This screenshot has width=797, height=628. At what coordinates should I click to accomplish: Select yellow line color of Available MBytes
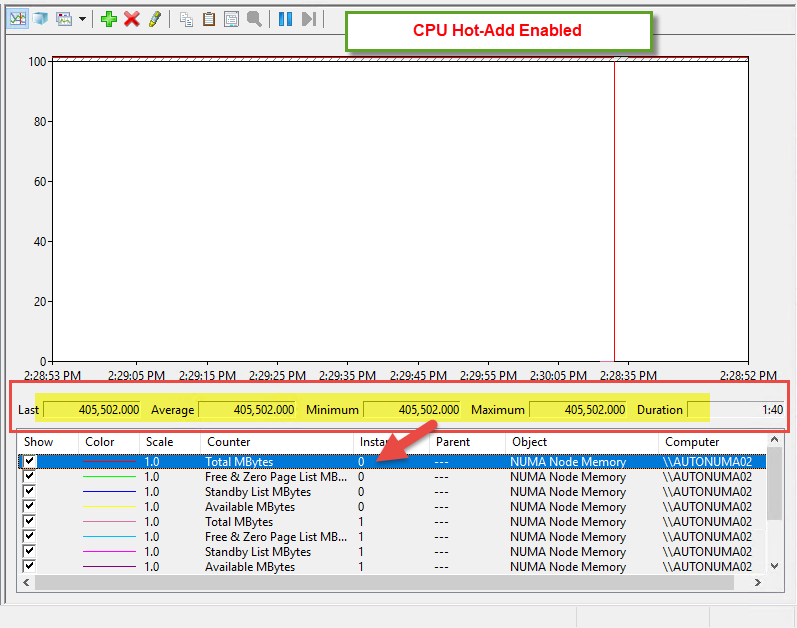[109, 507]
